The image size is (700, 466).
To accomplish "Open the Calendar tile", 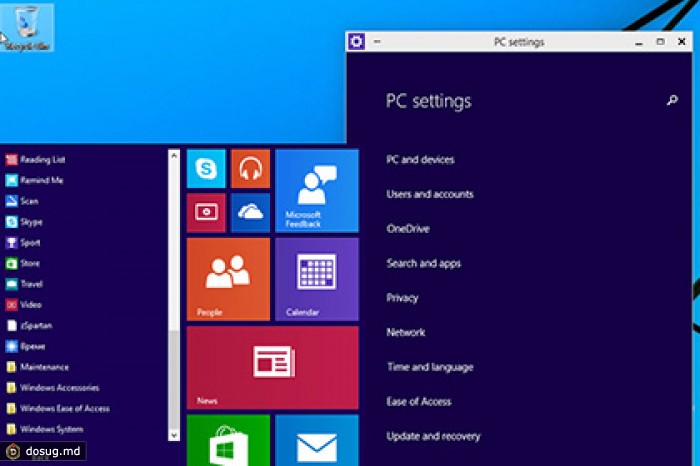I will pos(317,279).
